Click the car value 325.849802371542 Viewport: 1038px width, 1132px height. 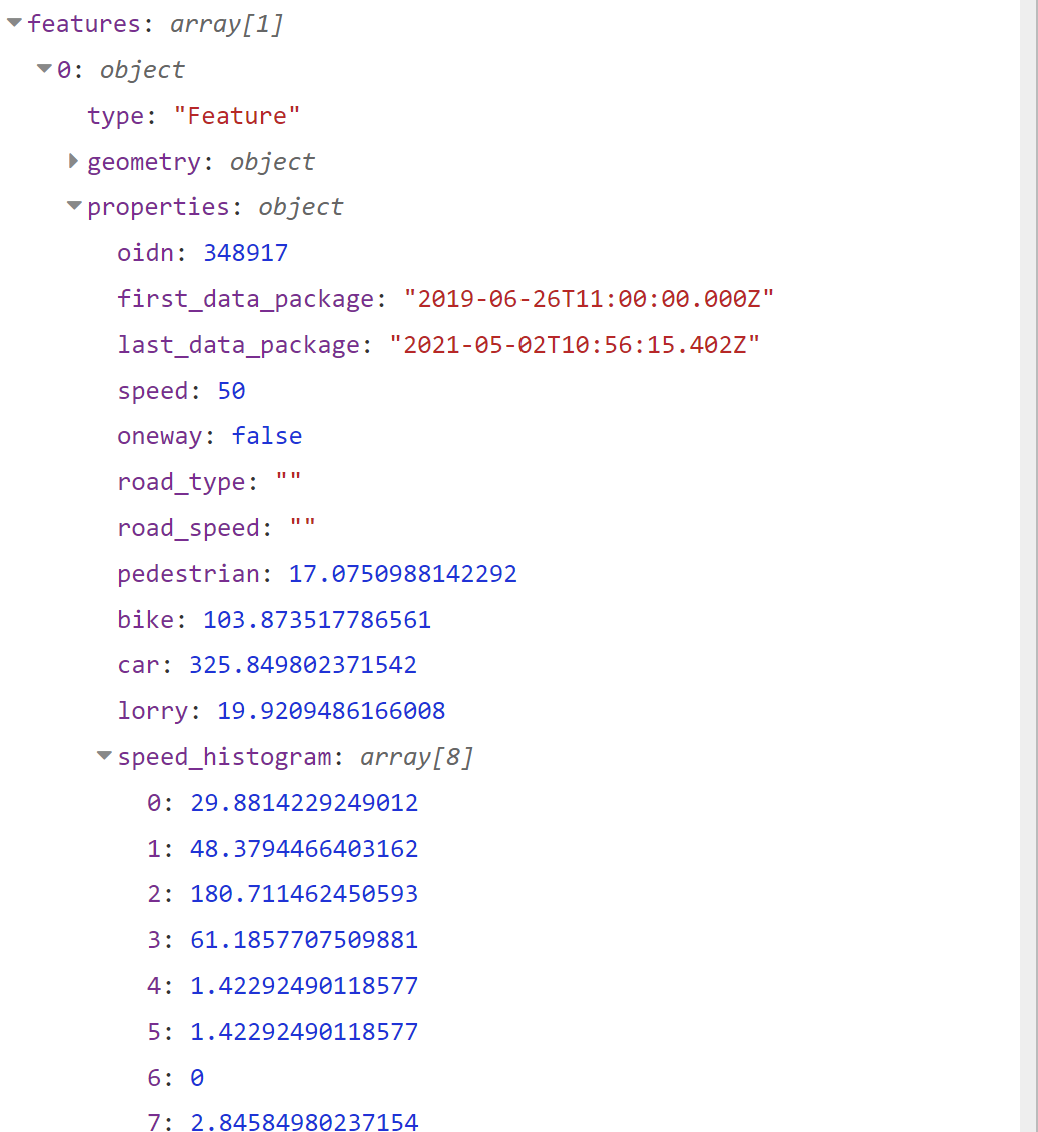click(x=302, y=664)
